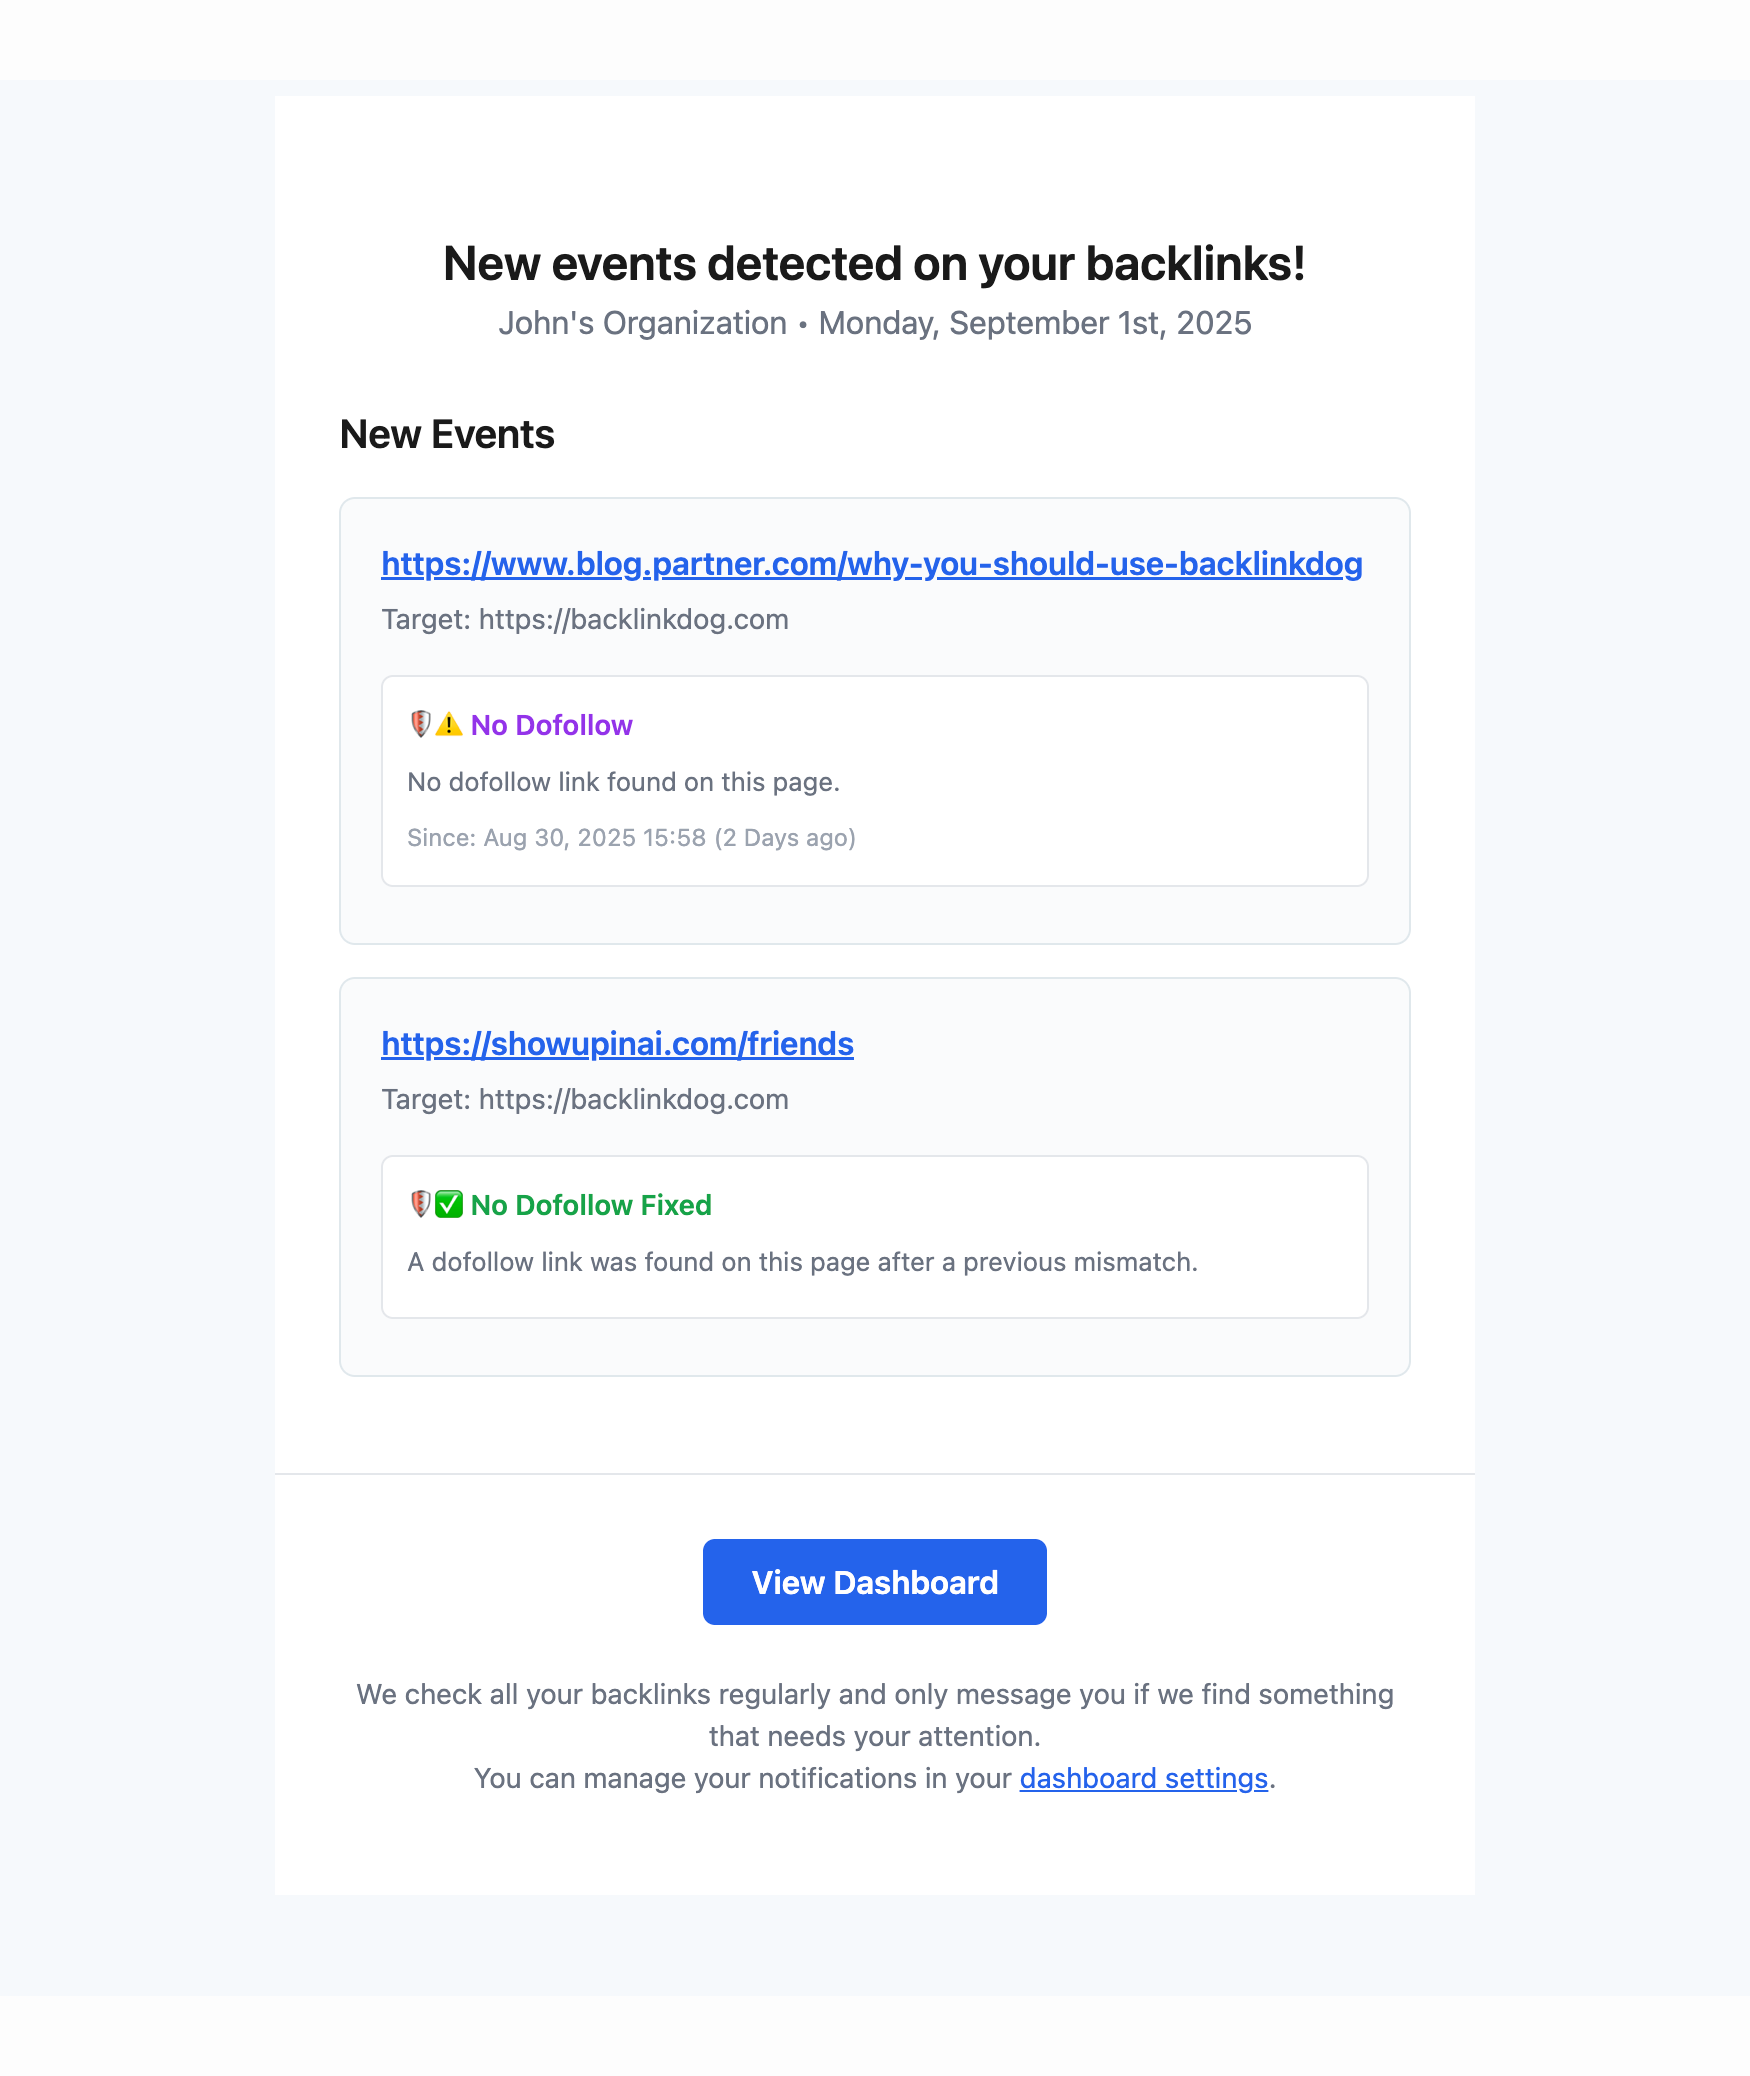Image resolution: width=1750 pixels, height=2076 pixels.
Task: Click the yellow warning triangle icon
Action: pyautogui.click(x=449, y=724)
